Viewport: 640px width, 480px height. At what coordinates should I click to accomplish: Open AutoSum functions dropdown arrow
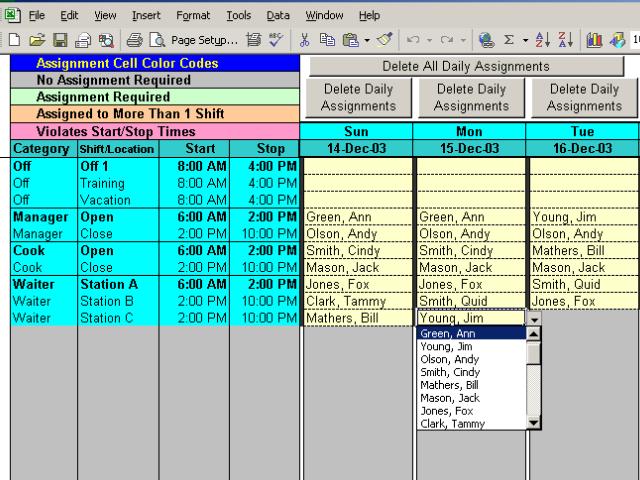tap(525, 40)
